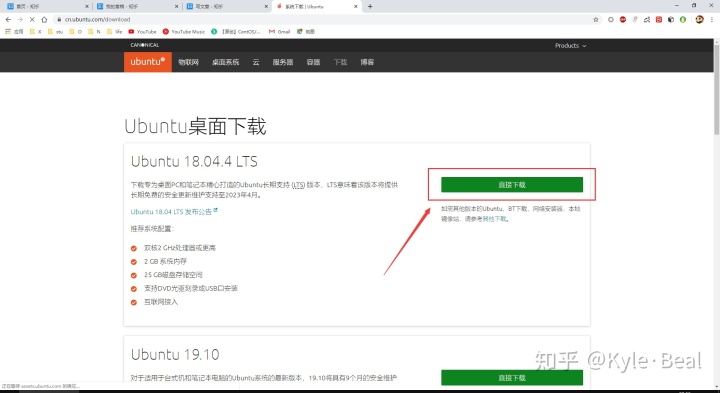Download Ubuntu 19.10 directly

click(512, 378)
